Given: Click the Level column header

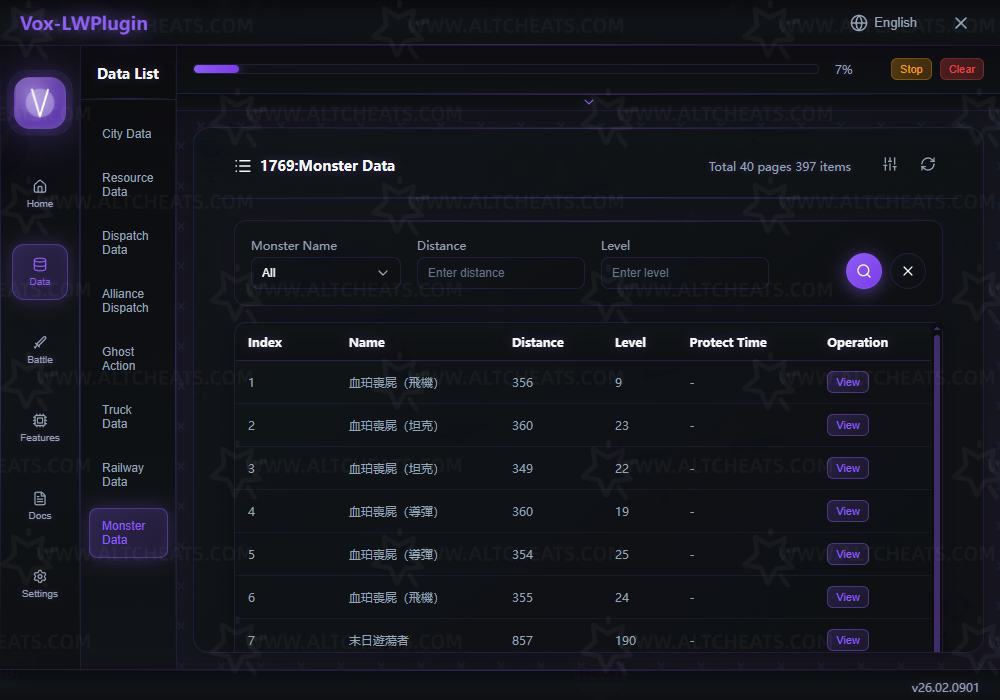Looking at the screenshot, I should 630,342.
